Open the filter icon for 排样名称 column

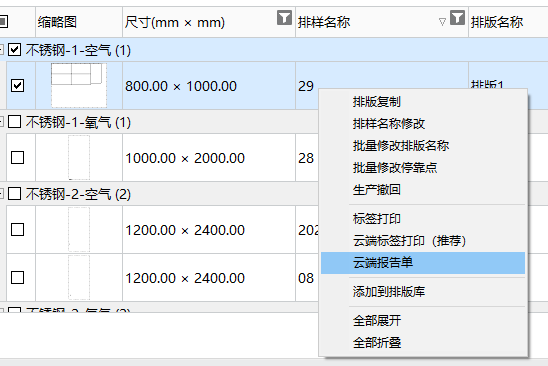tap(457, 17)
